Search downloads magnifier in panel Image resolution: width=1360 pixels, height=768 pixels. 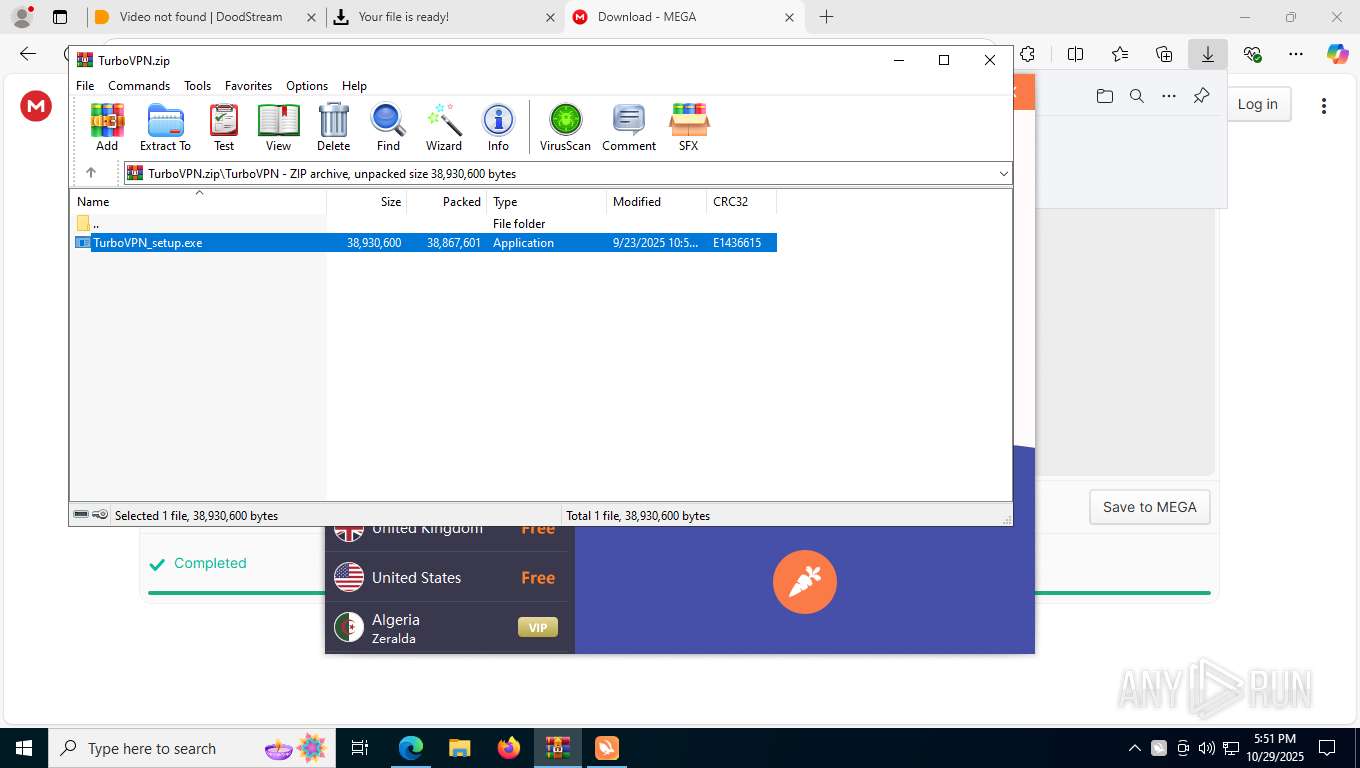pyautogui.click(x=1137, y=96)
